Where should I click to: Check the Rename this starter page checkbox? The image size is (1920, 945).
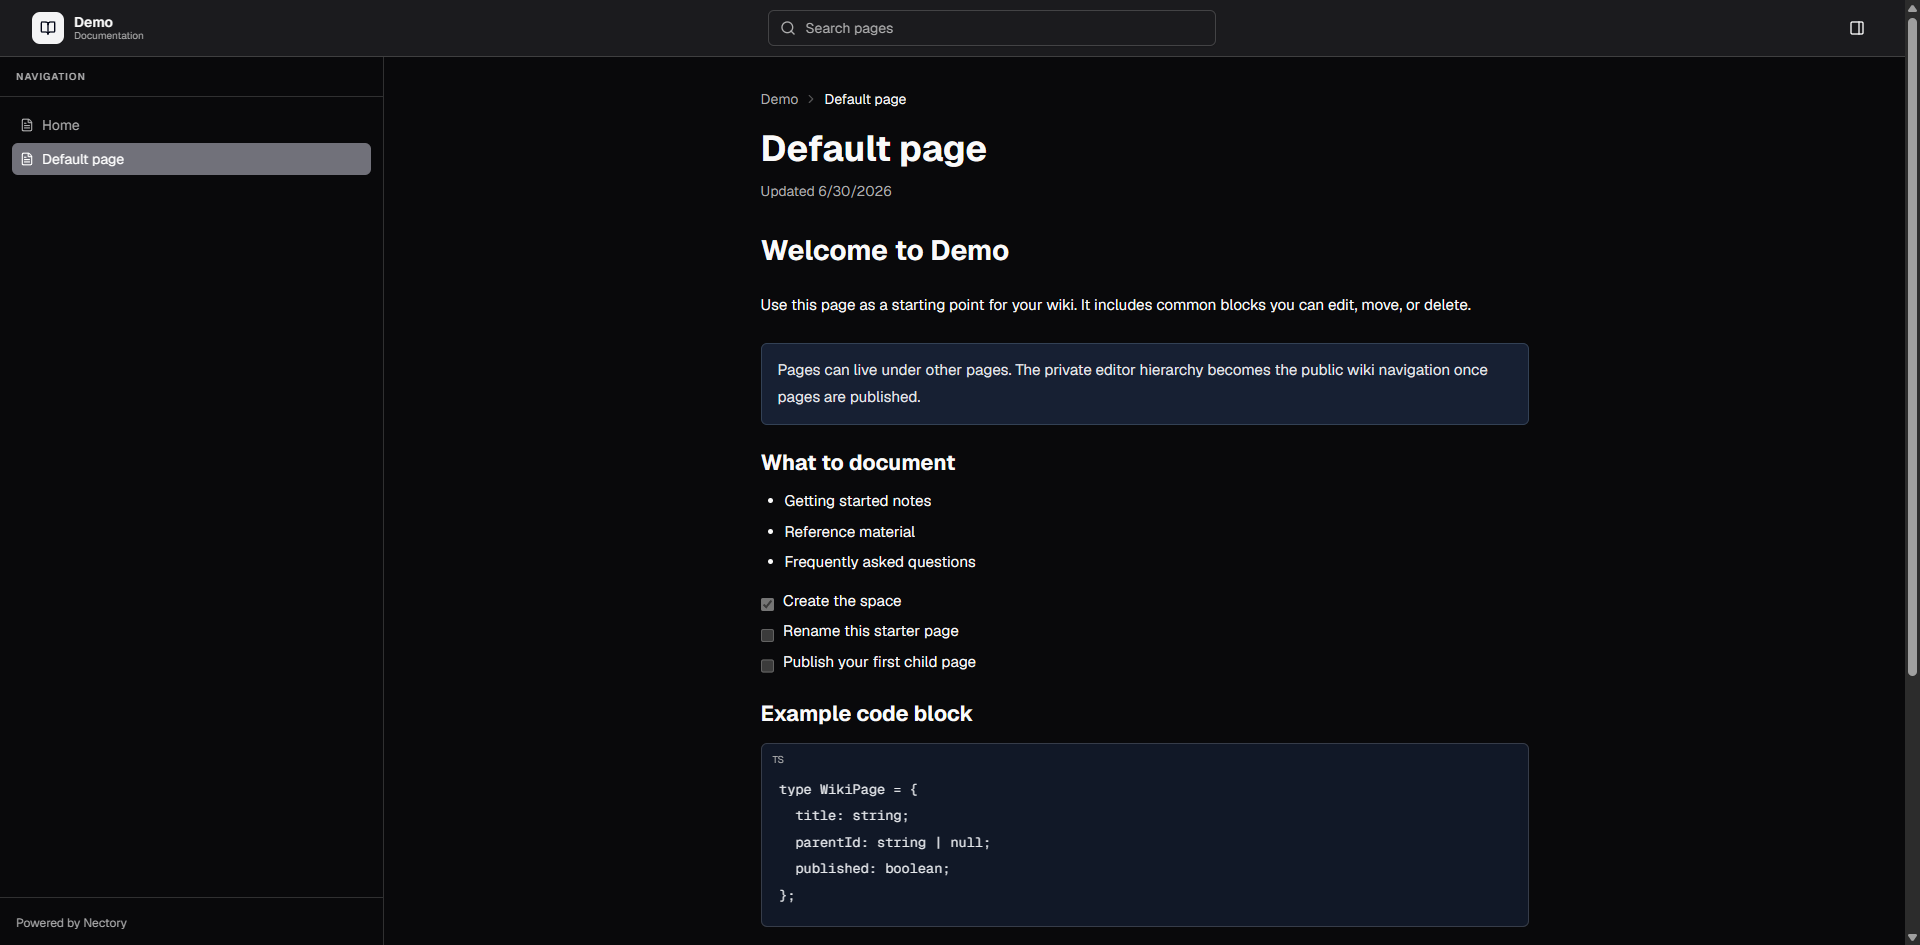(767, 635)
